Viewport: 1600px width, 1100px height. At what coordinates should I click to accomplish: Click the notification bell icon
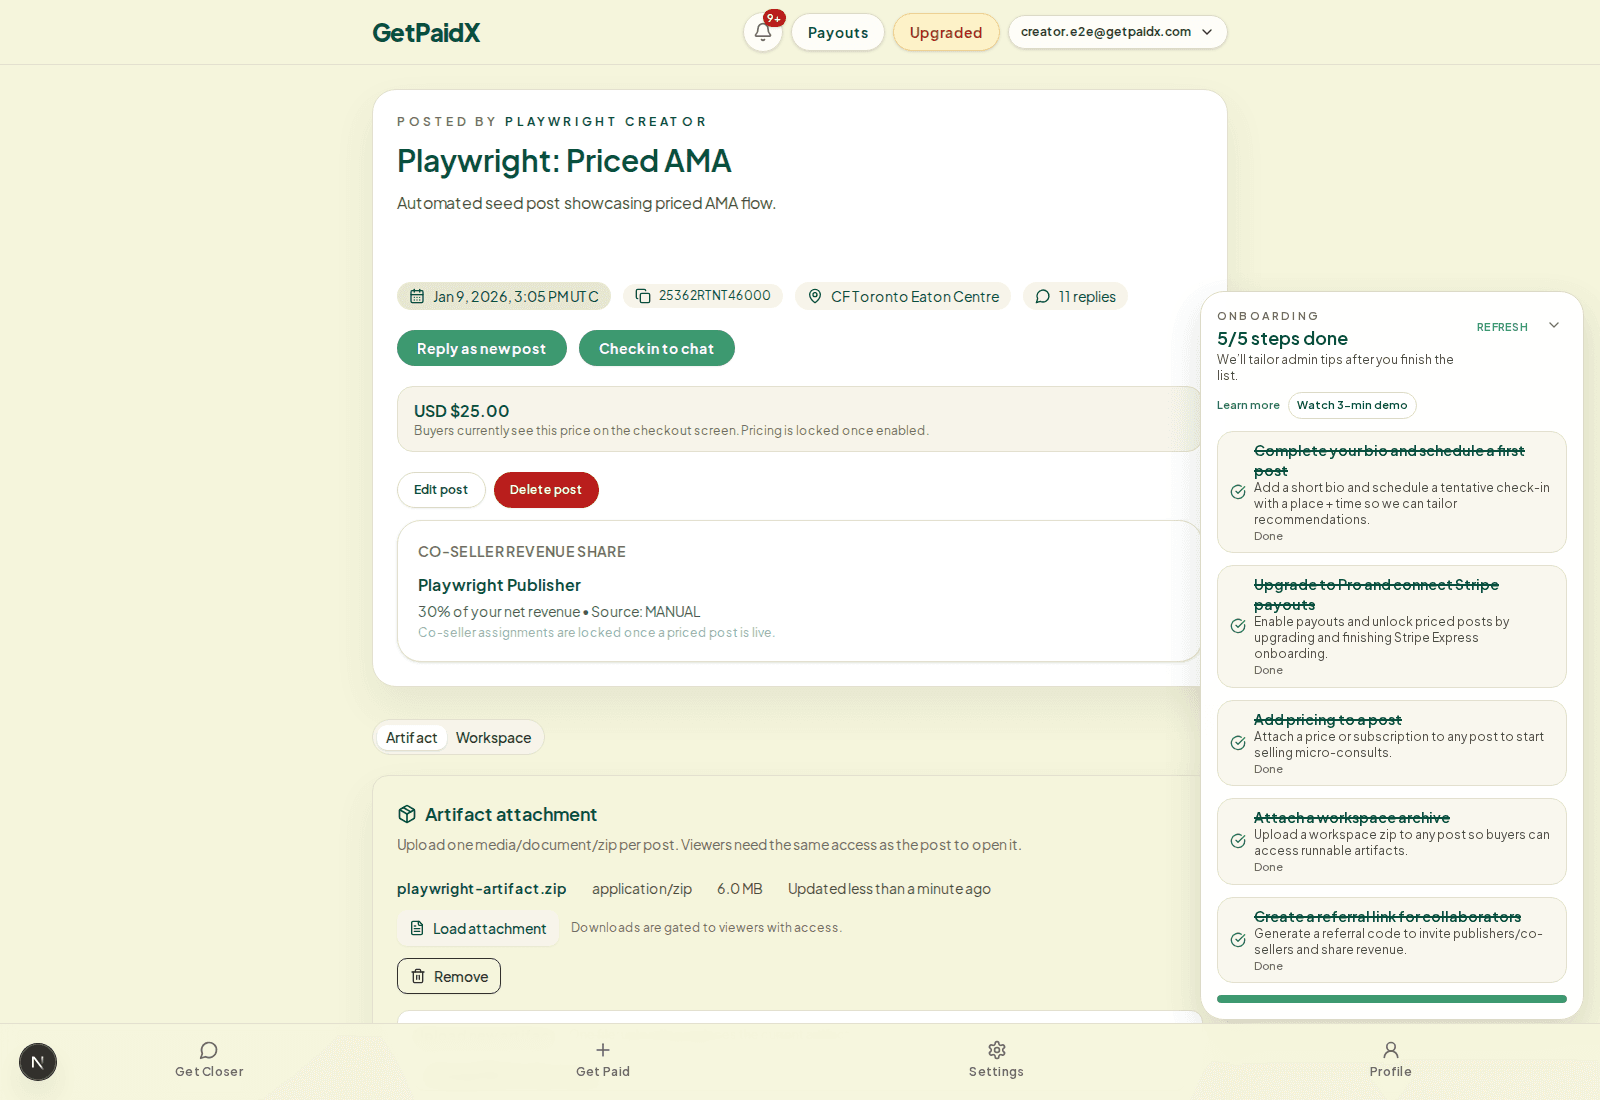(762, 32)
